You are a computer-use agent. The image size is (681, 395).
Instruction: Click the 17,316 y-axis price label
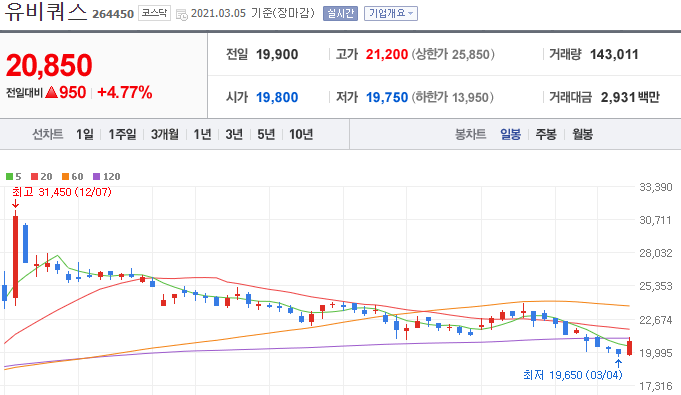tap(655, 386)
